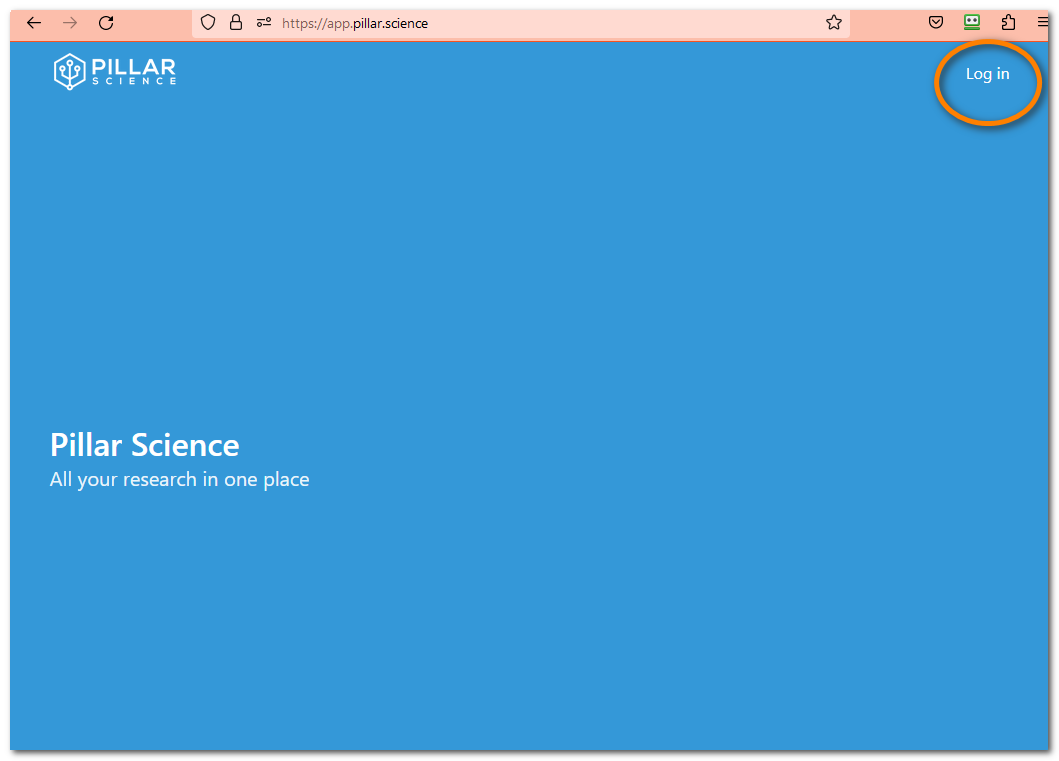
Task: Click the research tagline under the heading
Action: pos(179,479)
